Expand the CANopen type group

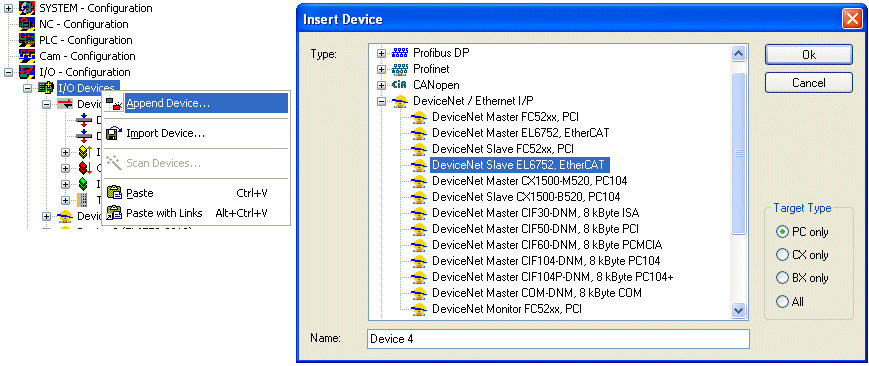(381, 86)
